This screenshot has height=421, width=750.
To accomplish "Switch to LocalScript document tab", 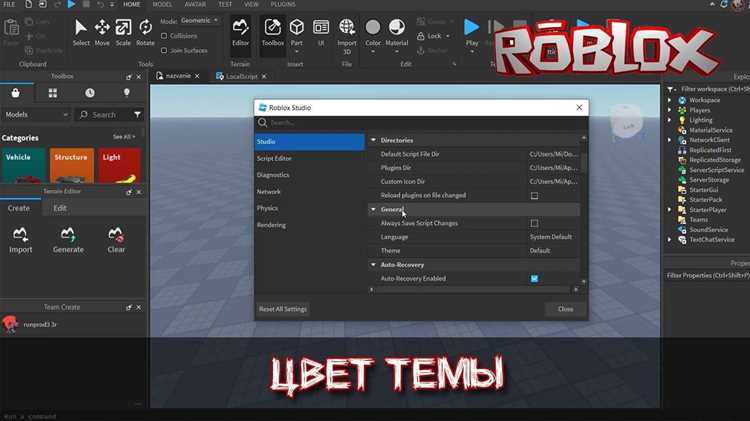I will tap(242, 77).
